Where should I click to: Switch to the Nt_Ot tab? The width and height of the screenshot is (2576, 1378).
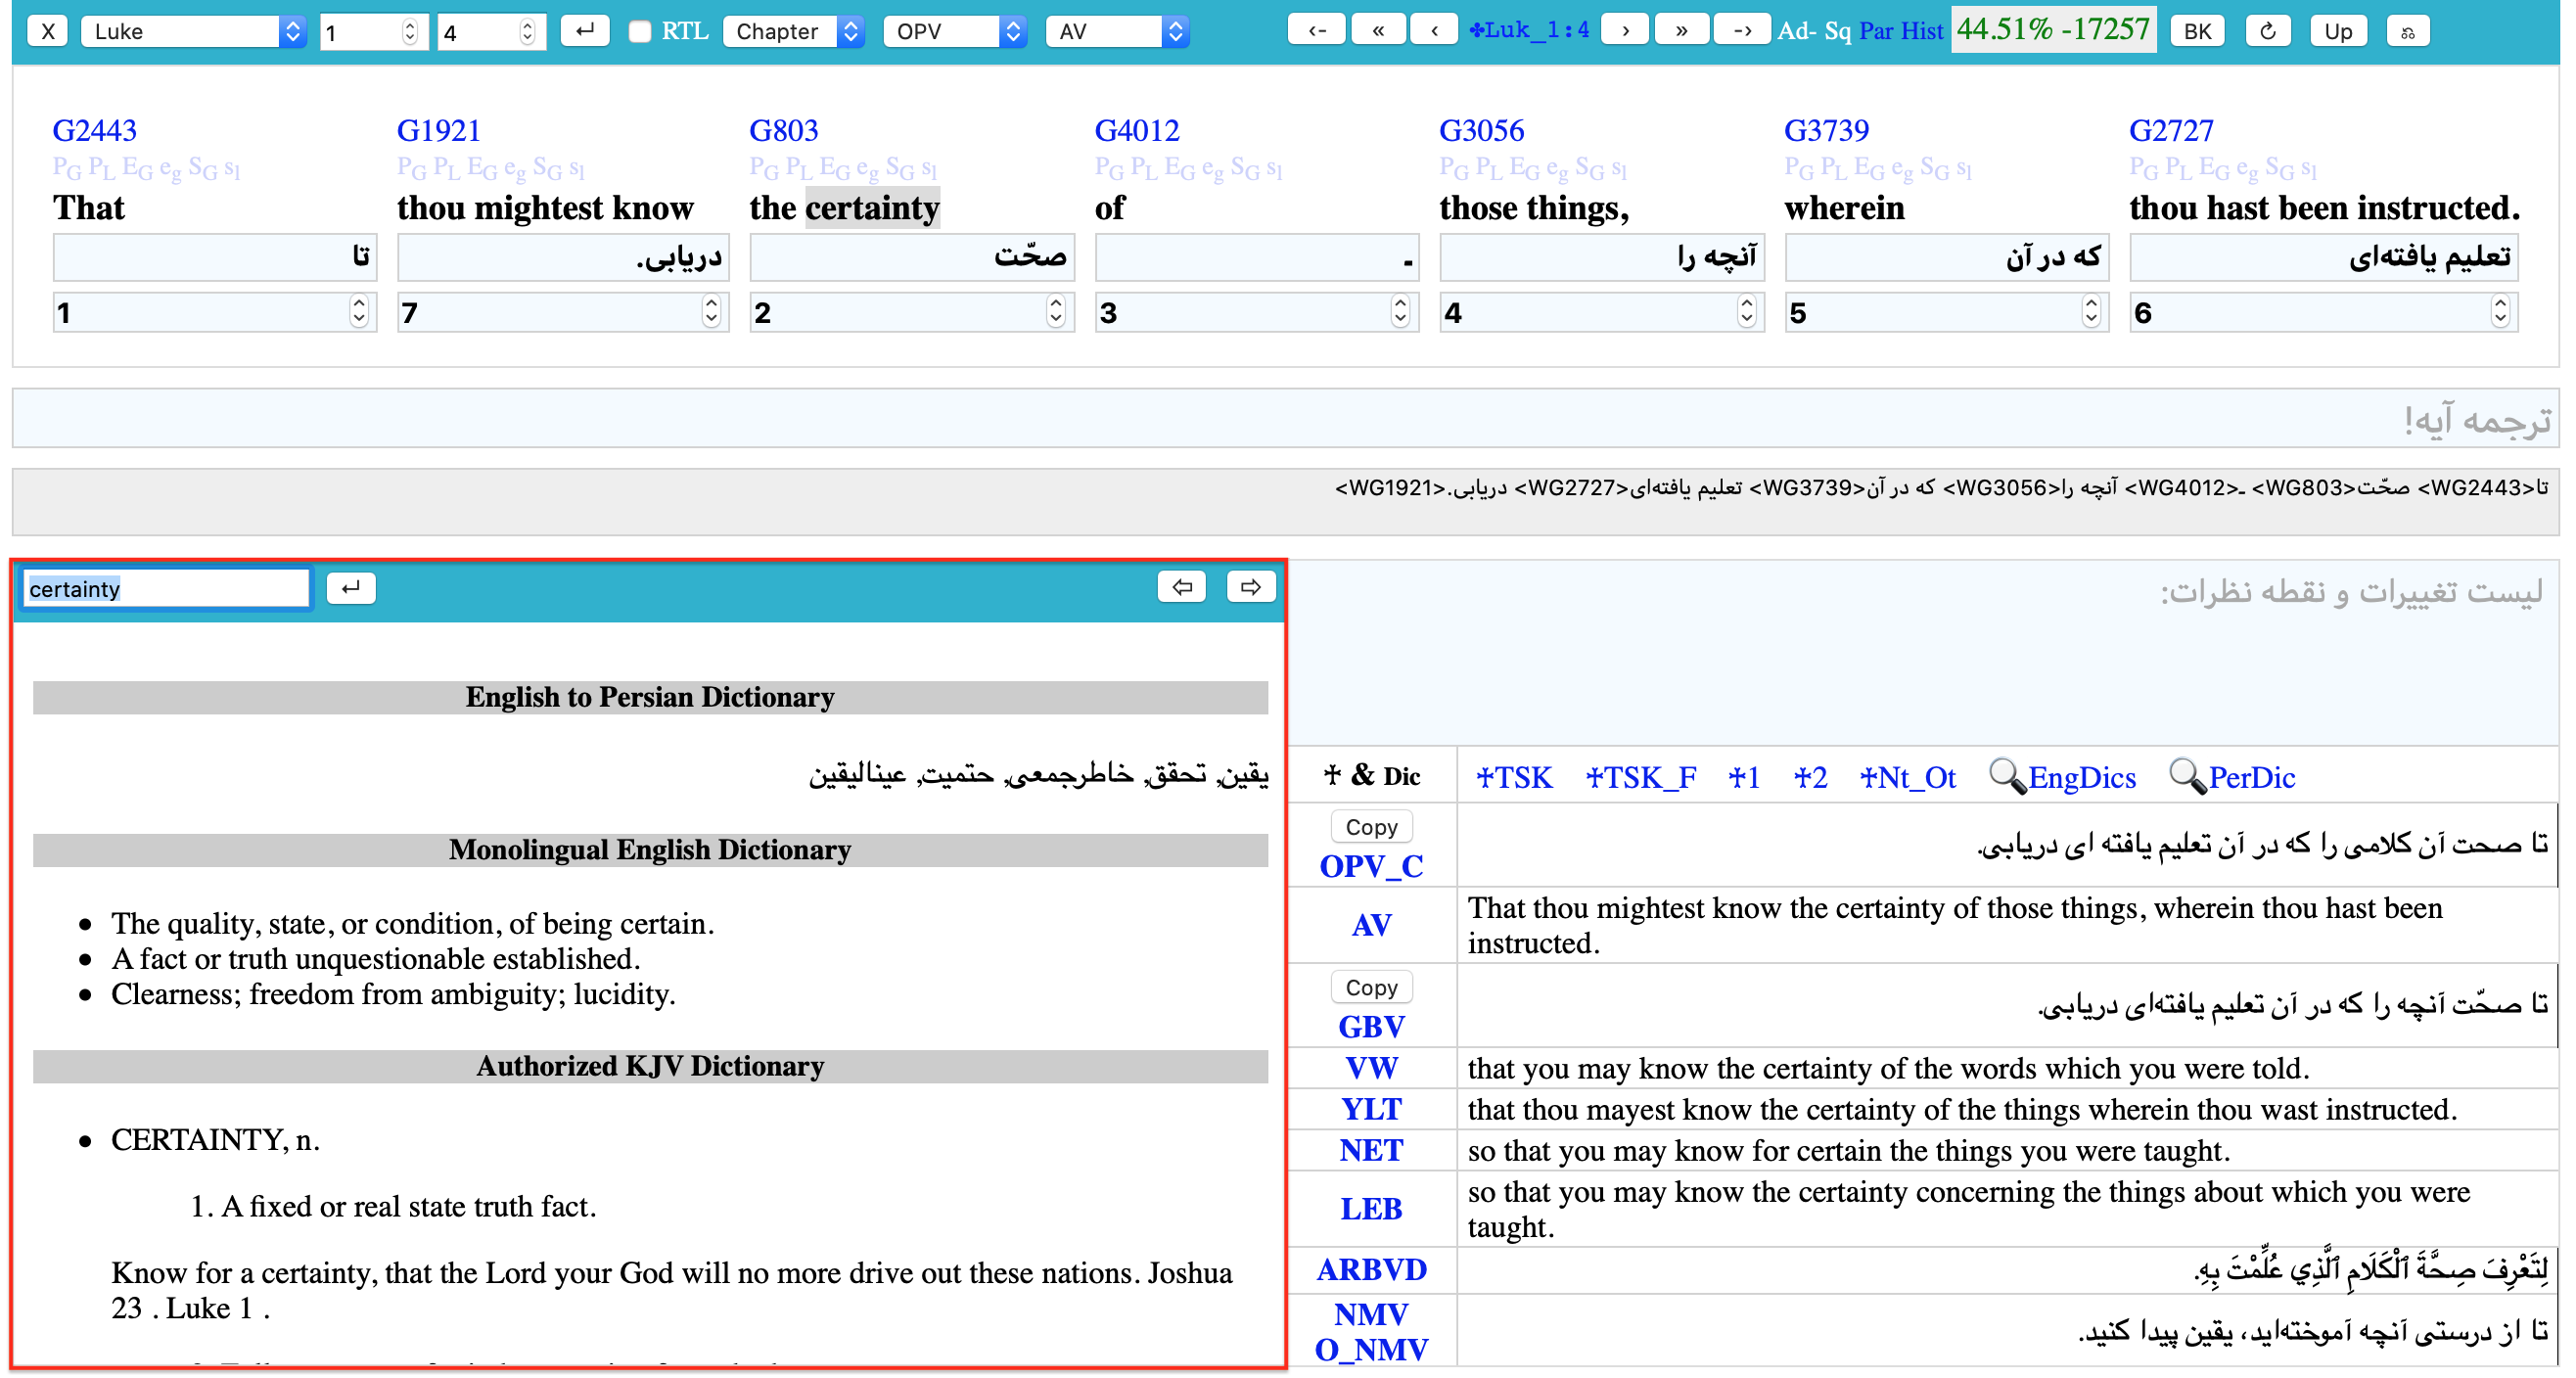click(1908, 777)
